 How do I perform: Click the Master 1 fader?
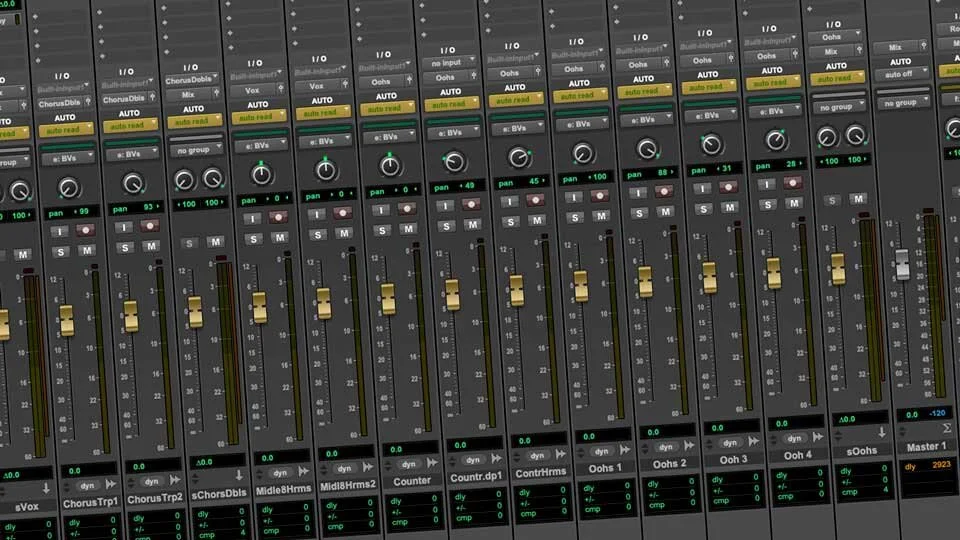[902, 264]
